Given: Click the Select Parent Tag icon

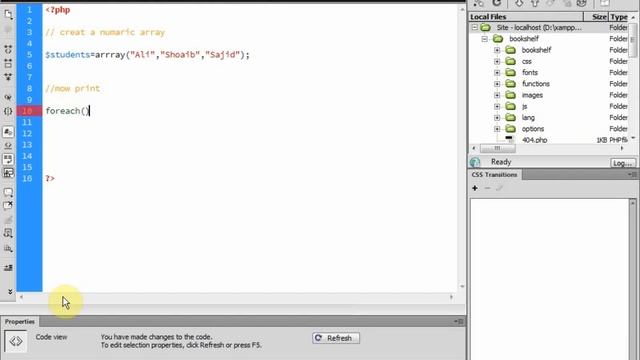Looking at the screenshot, I should (8, 98).
